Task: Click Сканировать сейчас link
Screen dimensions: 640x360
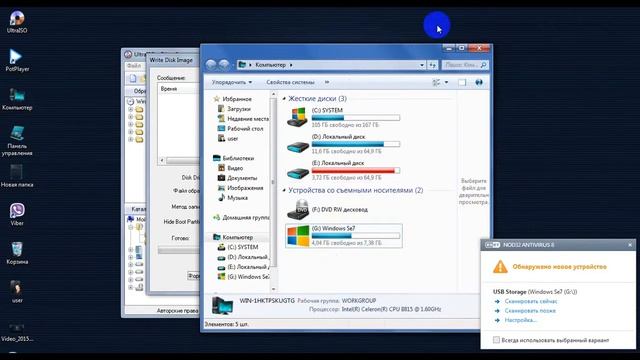Action: 531,301
